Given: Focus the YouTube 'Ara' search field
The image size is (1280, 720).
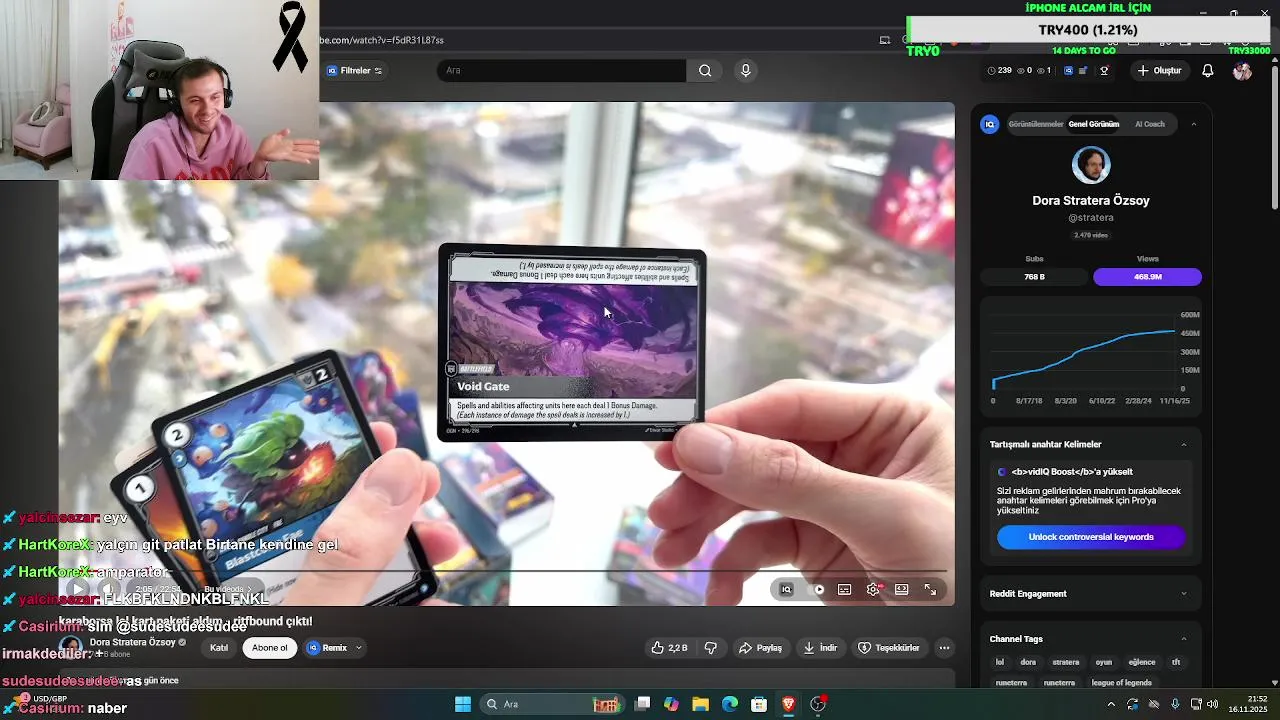Looking at the screenshot, I should pos(561,71).
